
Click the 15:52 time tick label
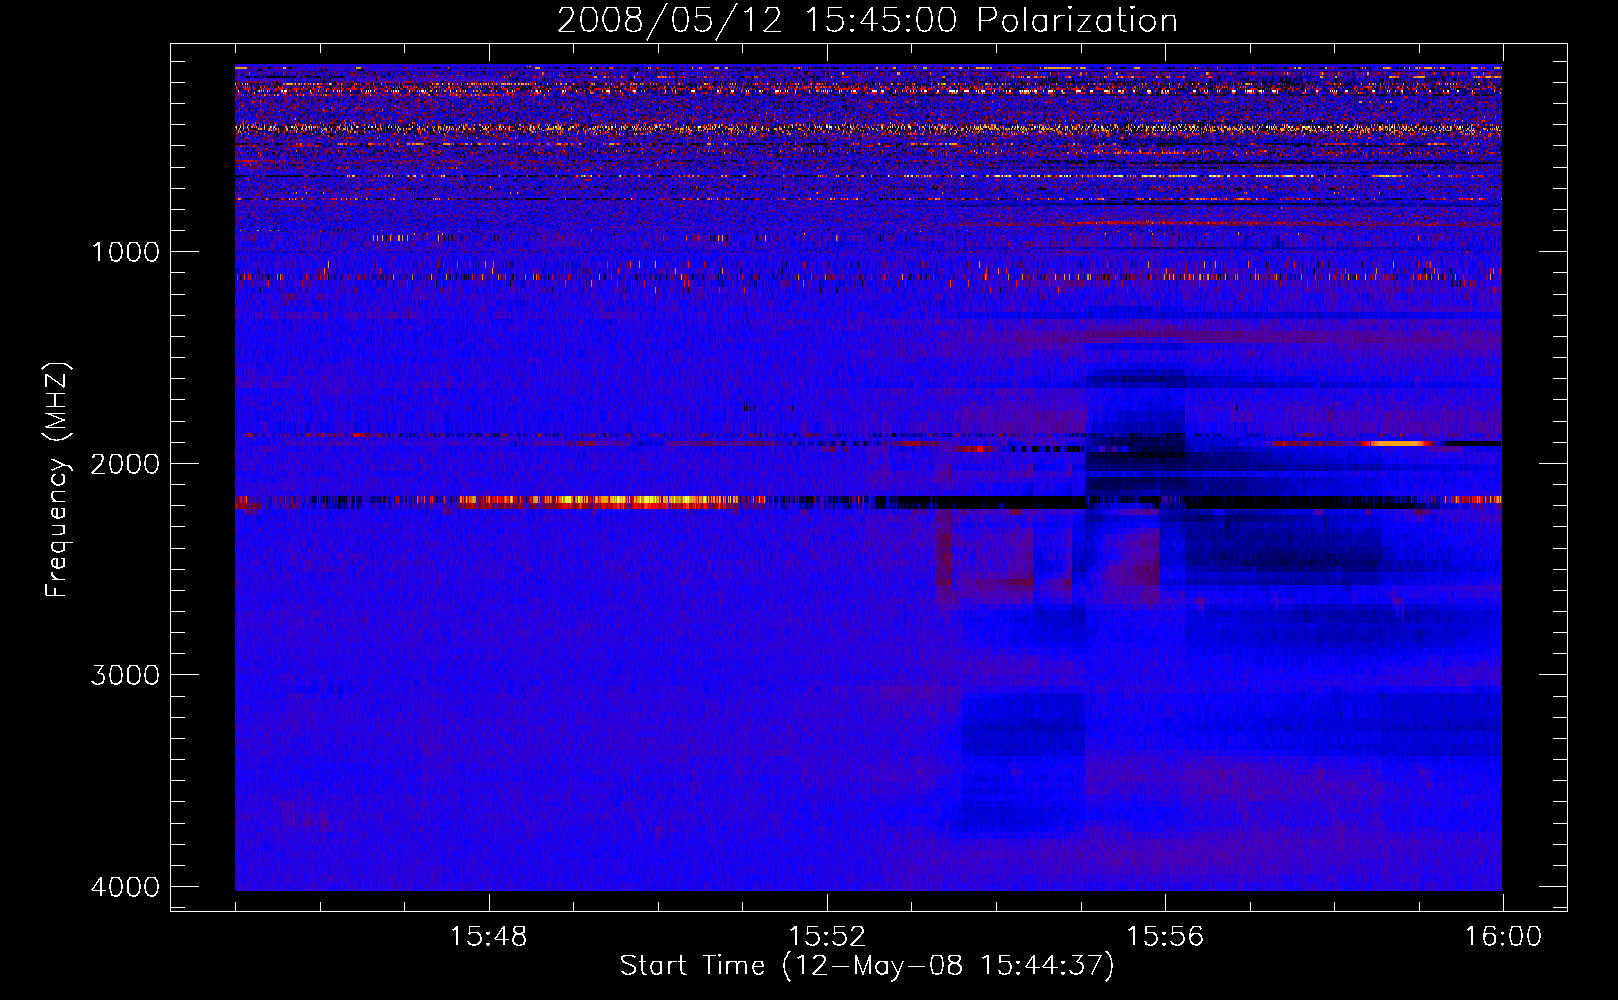coord(826,936)
